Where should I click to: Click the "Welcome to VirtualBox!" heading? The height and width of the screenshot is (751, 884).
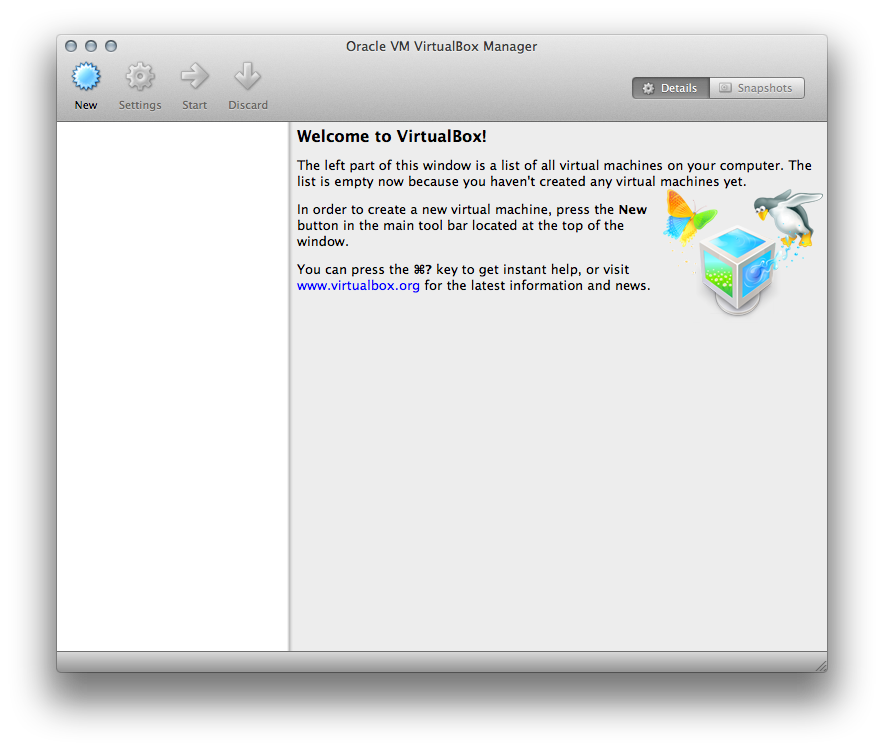[391, 136]
